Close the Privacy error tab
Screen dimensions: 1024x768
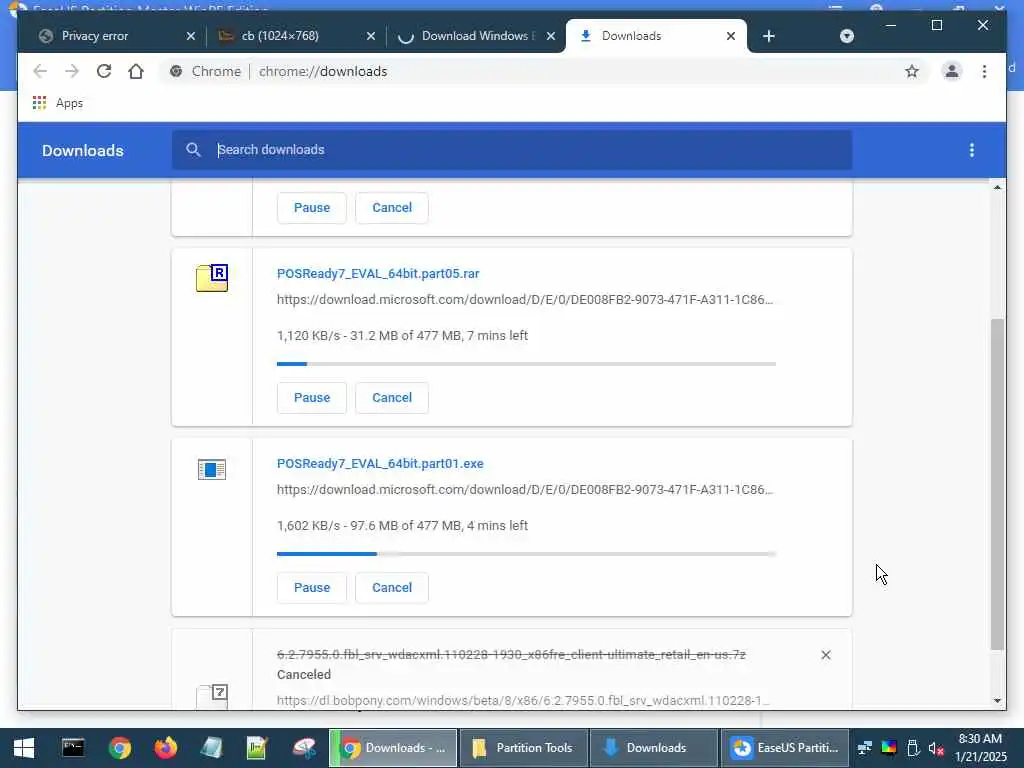191,36
